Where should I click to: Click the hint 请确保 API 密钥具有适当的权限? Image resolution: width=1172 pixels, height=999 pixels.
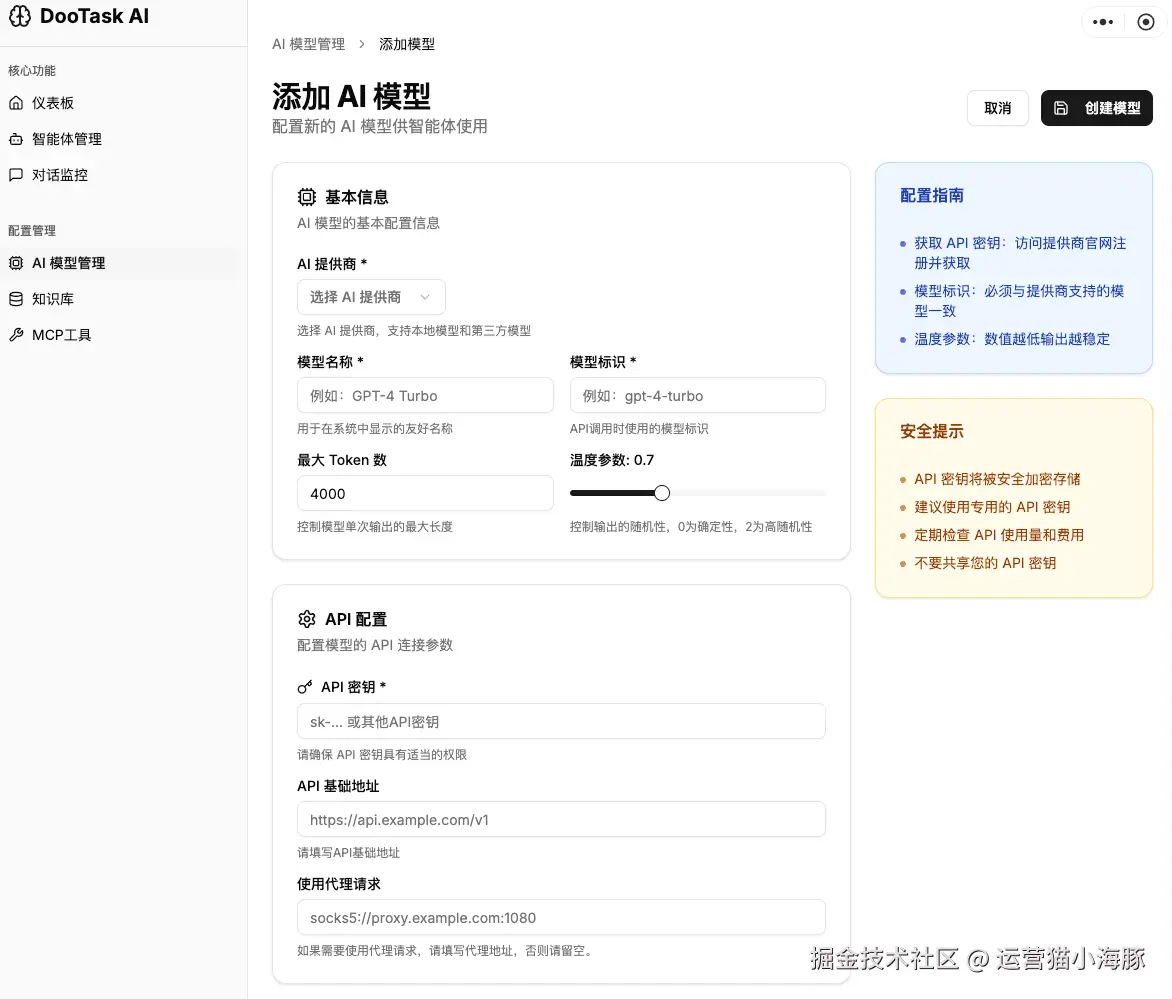(382, 755)
